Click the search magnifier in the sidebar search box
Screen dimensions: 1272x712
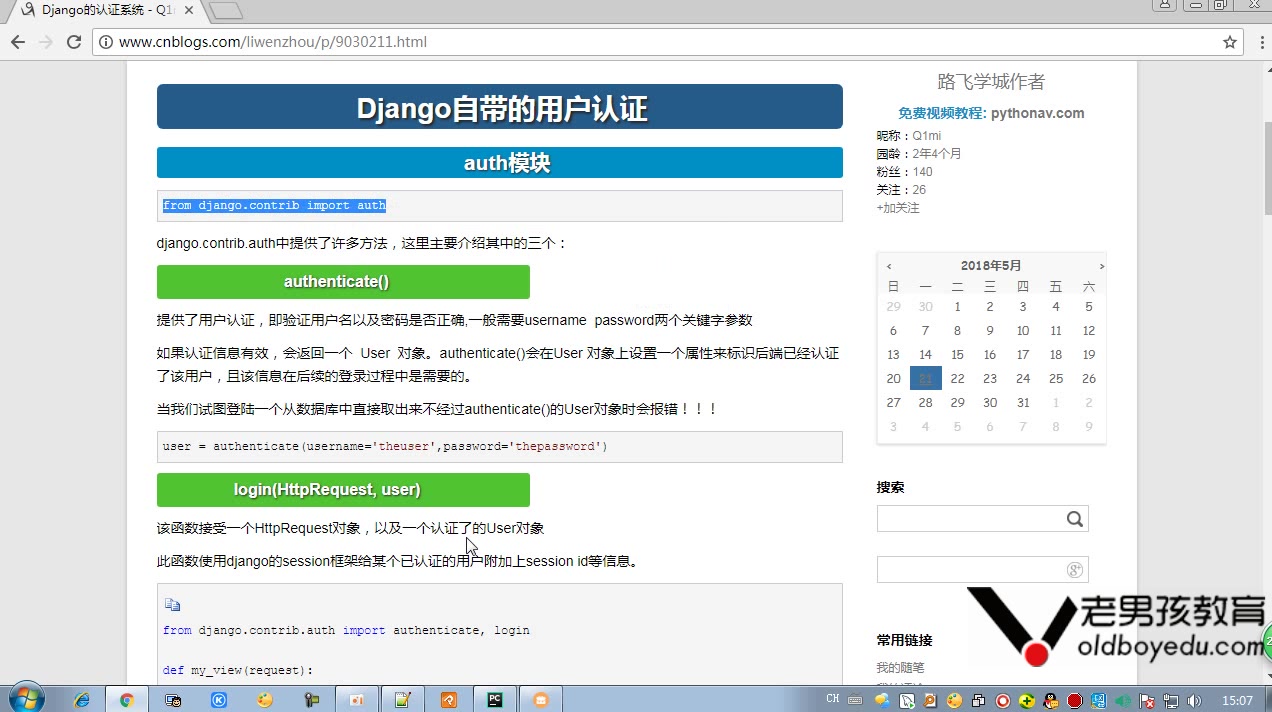click(x=1075, y=519)
